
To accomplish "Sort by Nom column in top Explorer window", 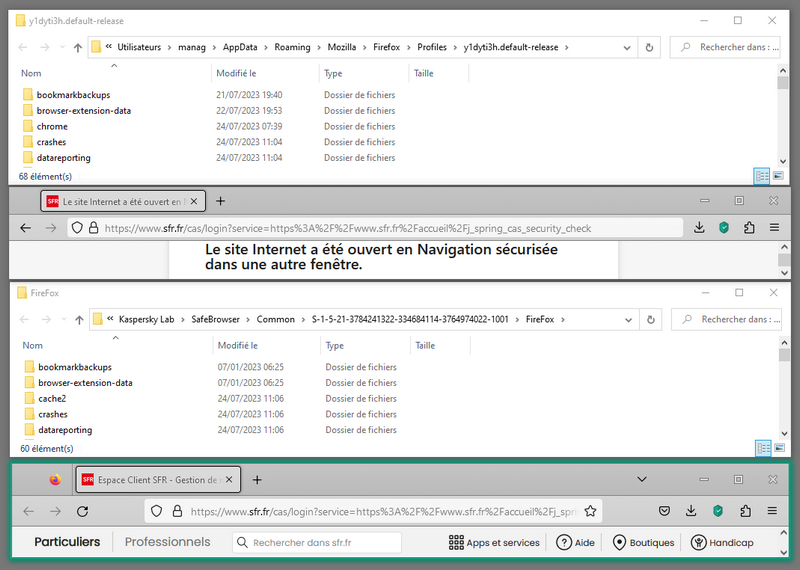I will [x=31, y=73].
